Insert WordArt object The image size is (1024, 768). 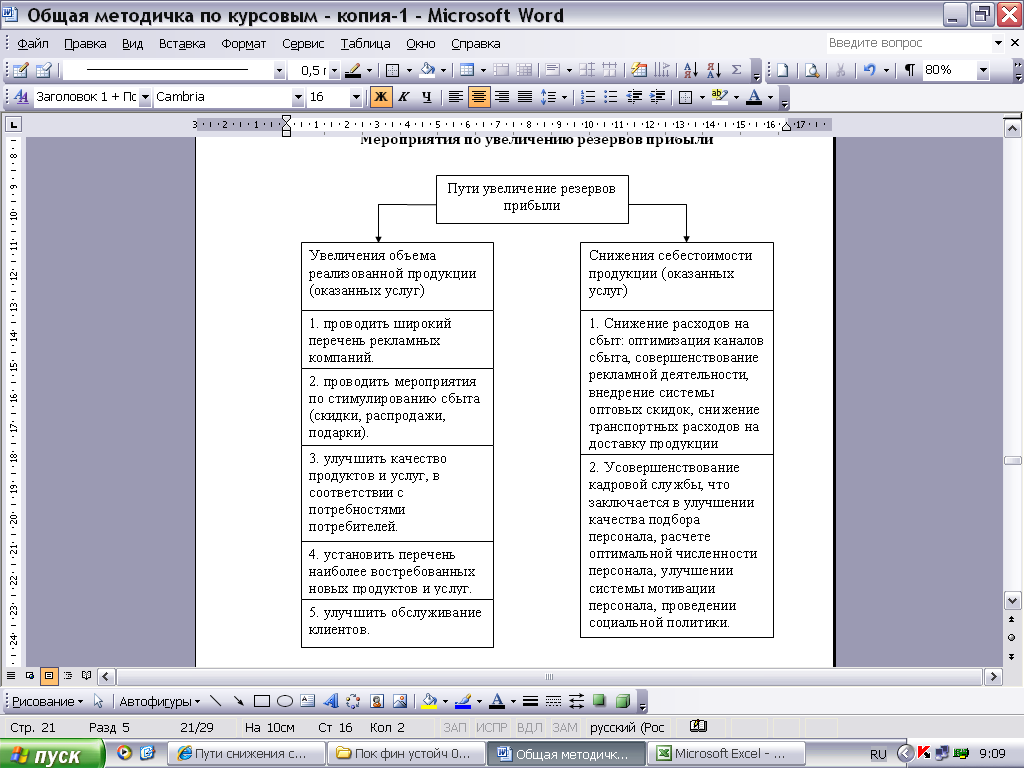(x=330, y=701)
